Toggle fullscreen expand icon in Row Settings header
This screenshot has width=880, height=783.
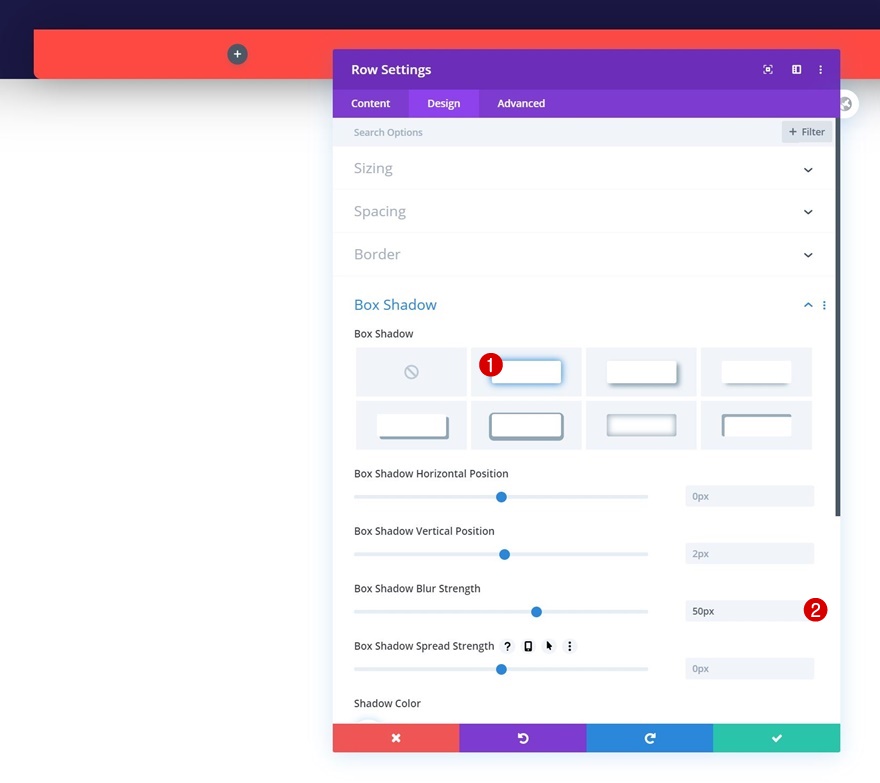[x=768, y=70]
